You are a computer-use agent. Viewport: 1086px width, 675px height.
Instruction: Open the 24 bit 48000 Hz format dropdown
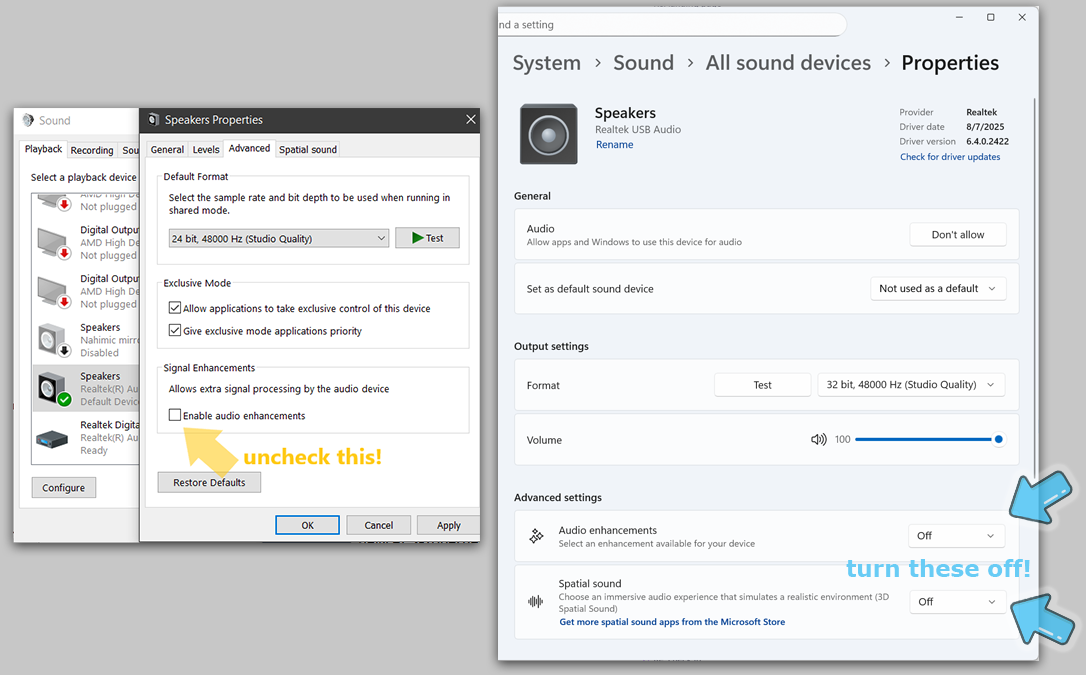[279, 238]
